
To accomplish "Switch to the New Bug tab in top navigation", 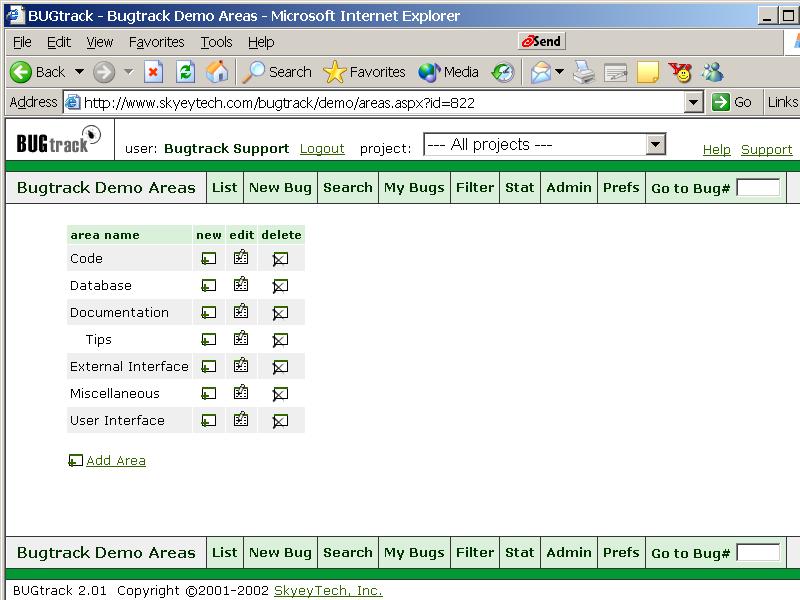I will tap(280, 187).
